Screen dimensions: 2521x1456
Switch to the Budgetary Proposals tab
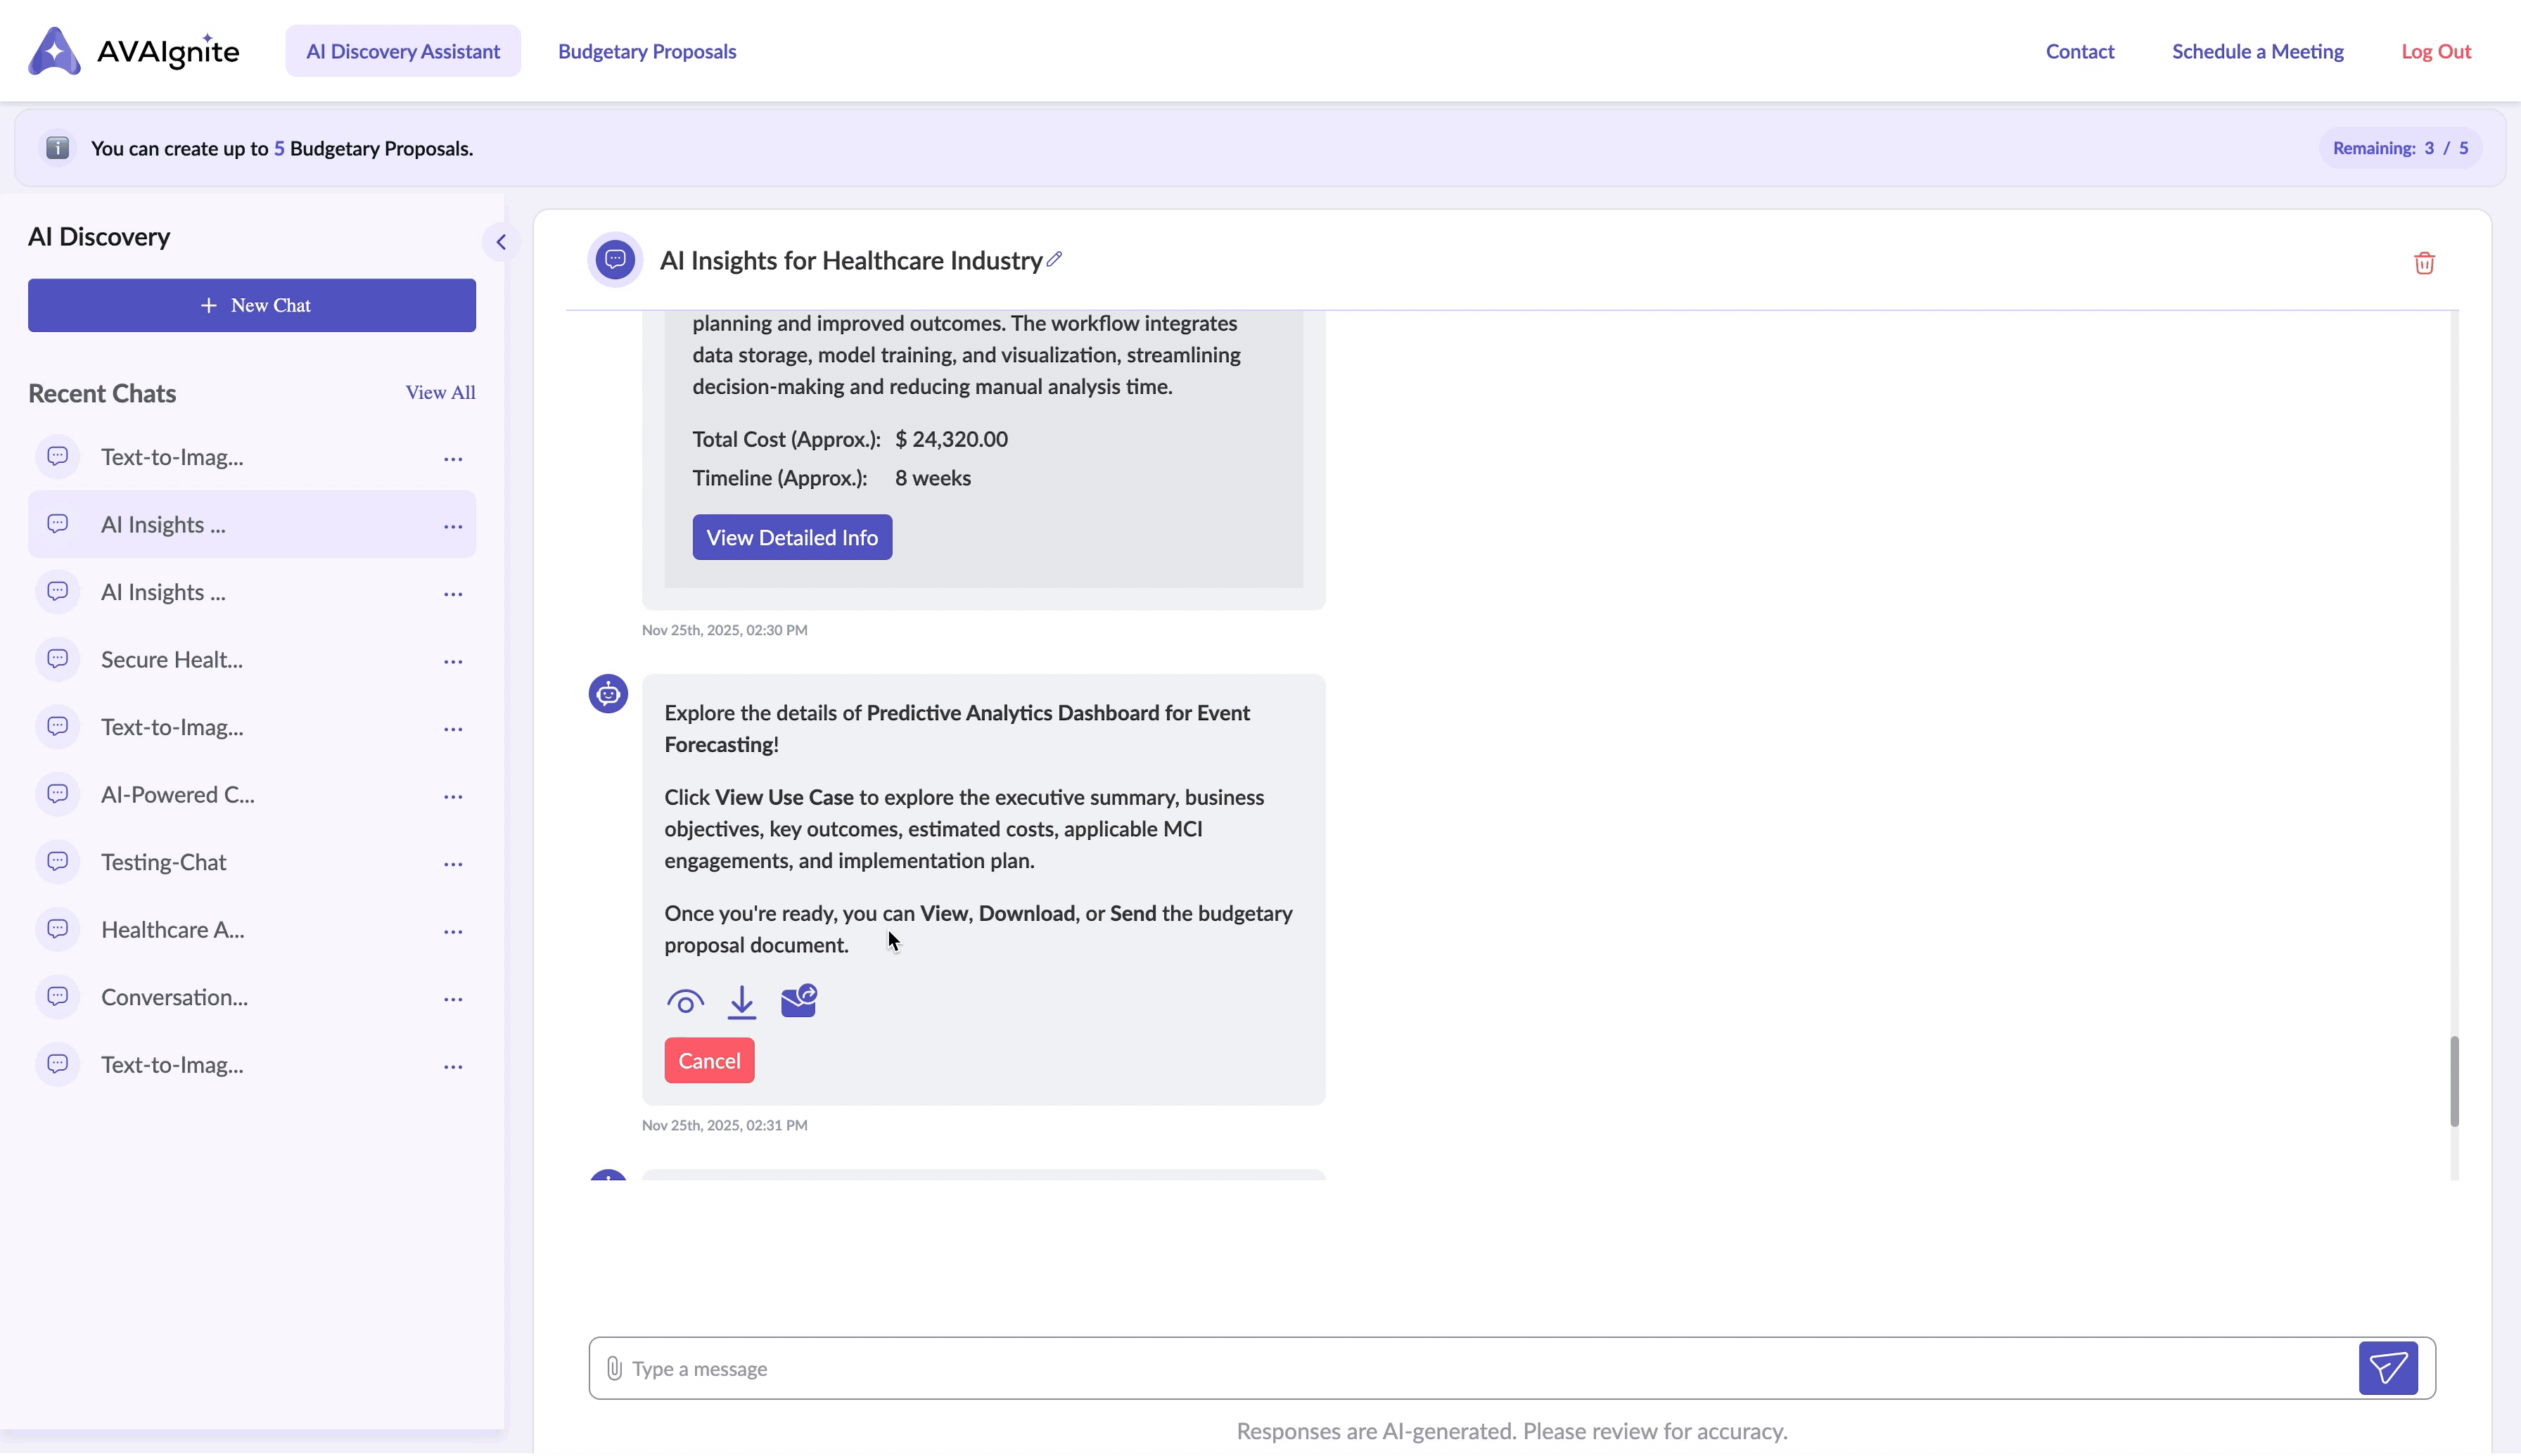(647, 51)
